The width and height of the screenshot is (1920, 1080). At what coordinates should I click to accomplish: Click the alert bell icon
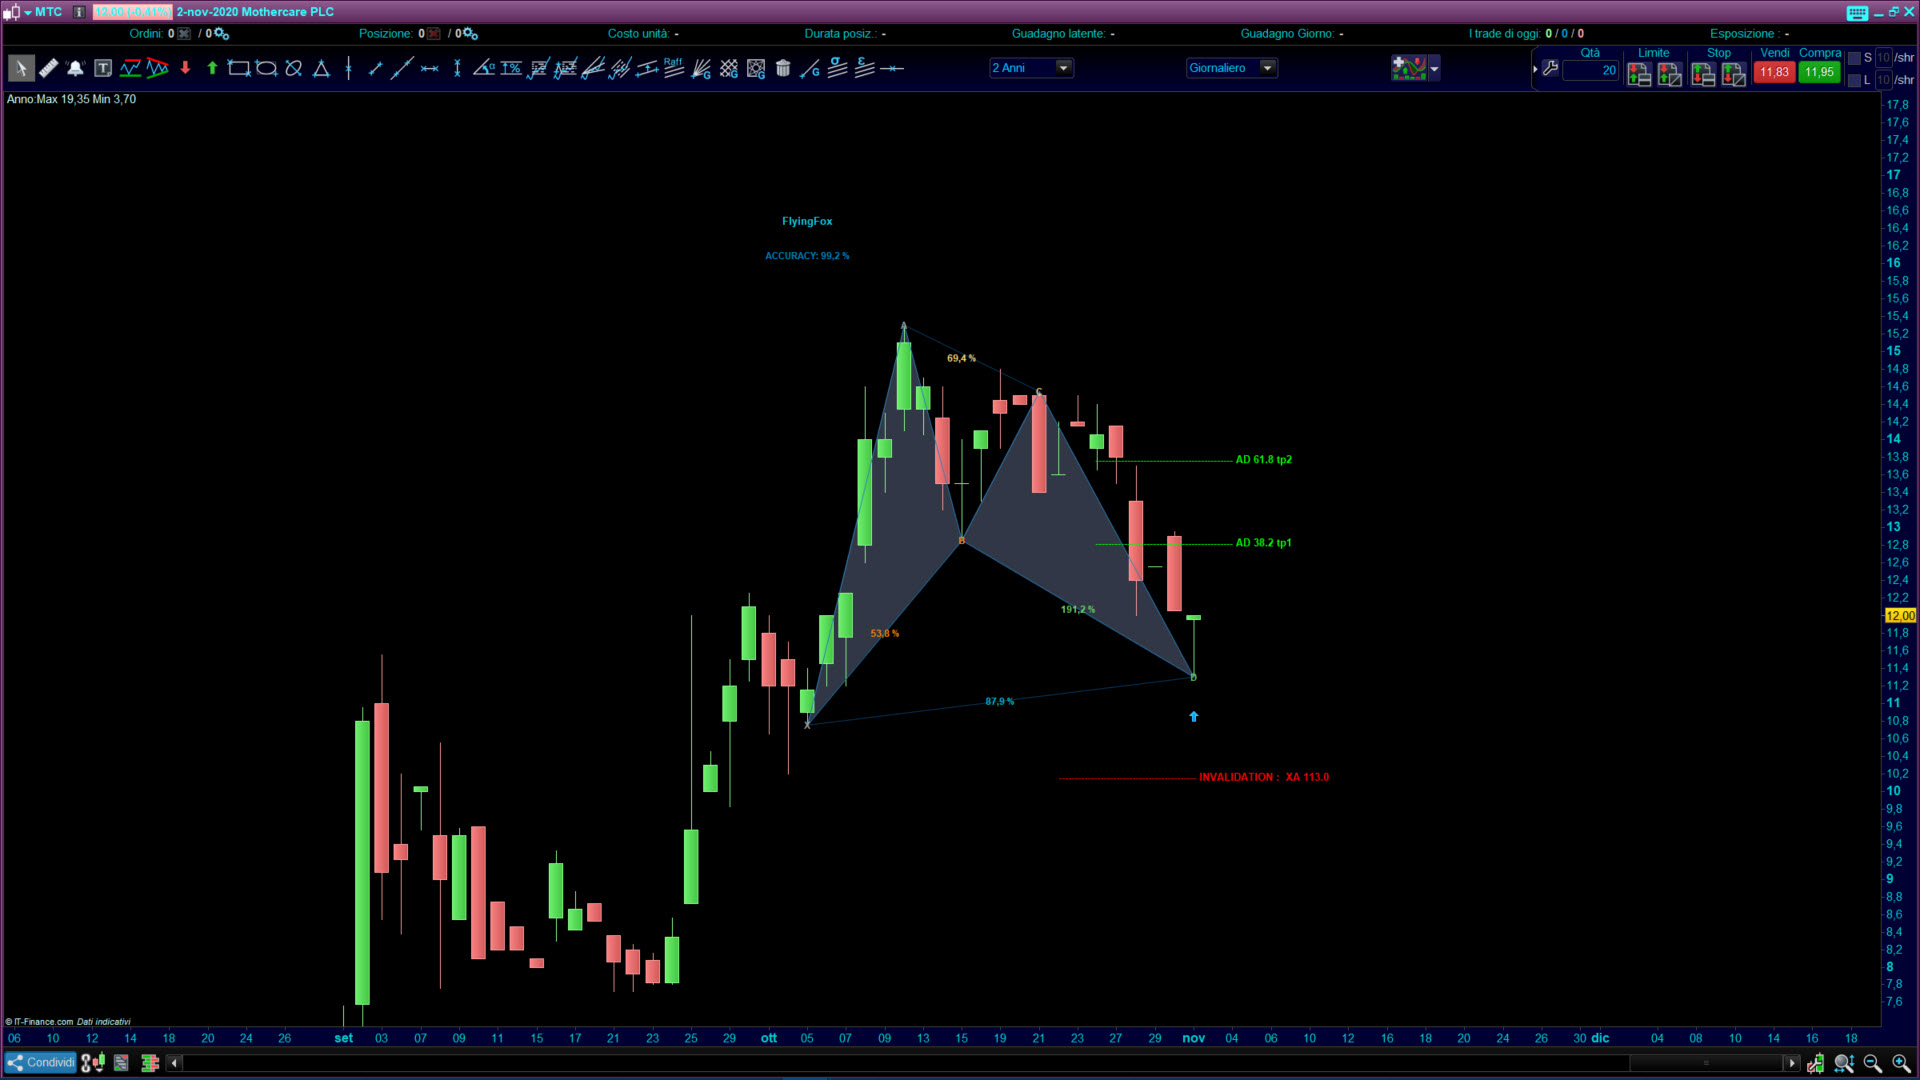tap(75, 68)
